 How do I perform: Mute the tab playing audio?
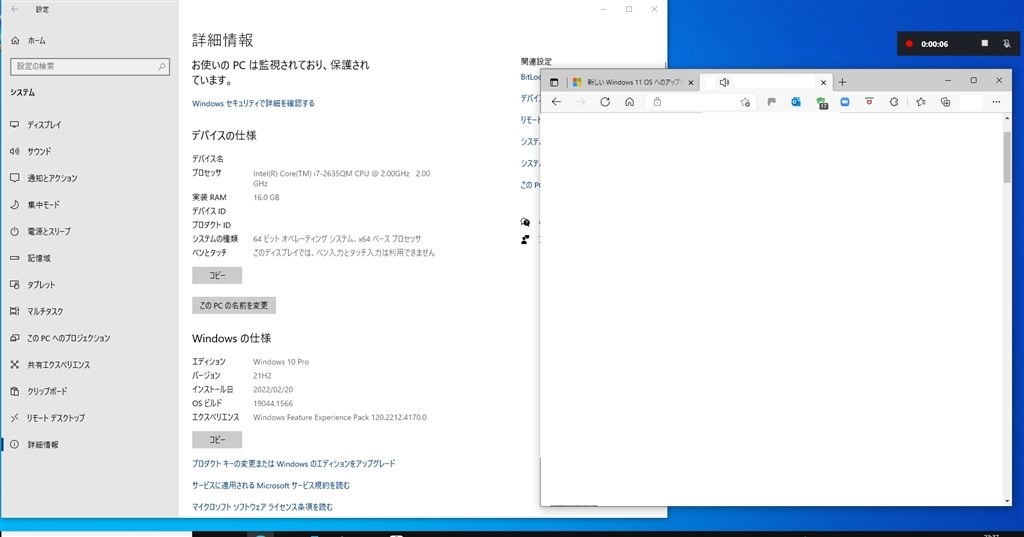click(x=724, y=82)
